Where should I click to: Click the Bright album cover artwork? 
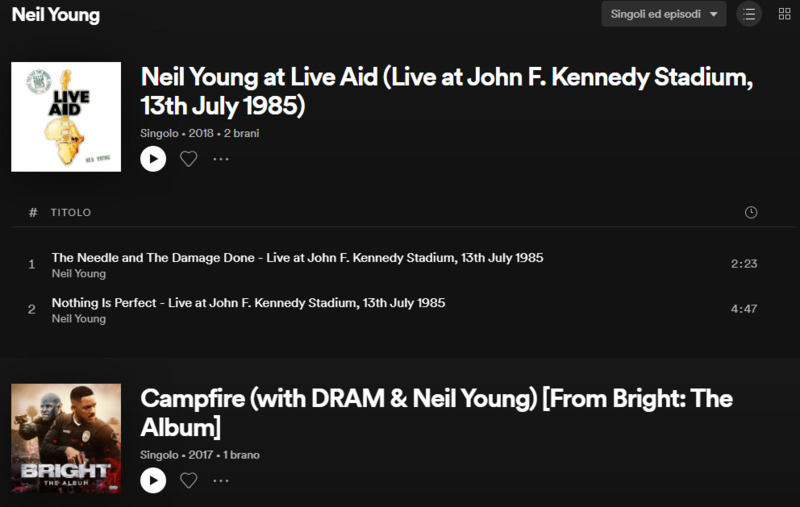(66, 439)
